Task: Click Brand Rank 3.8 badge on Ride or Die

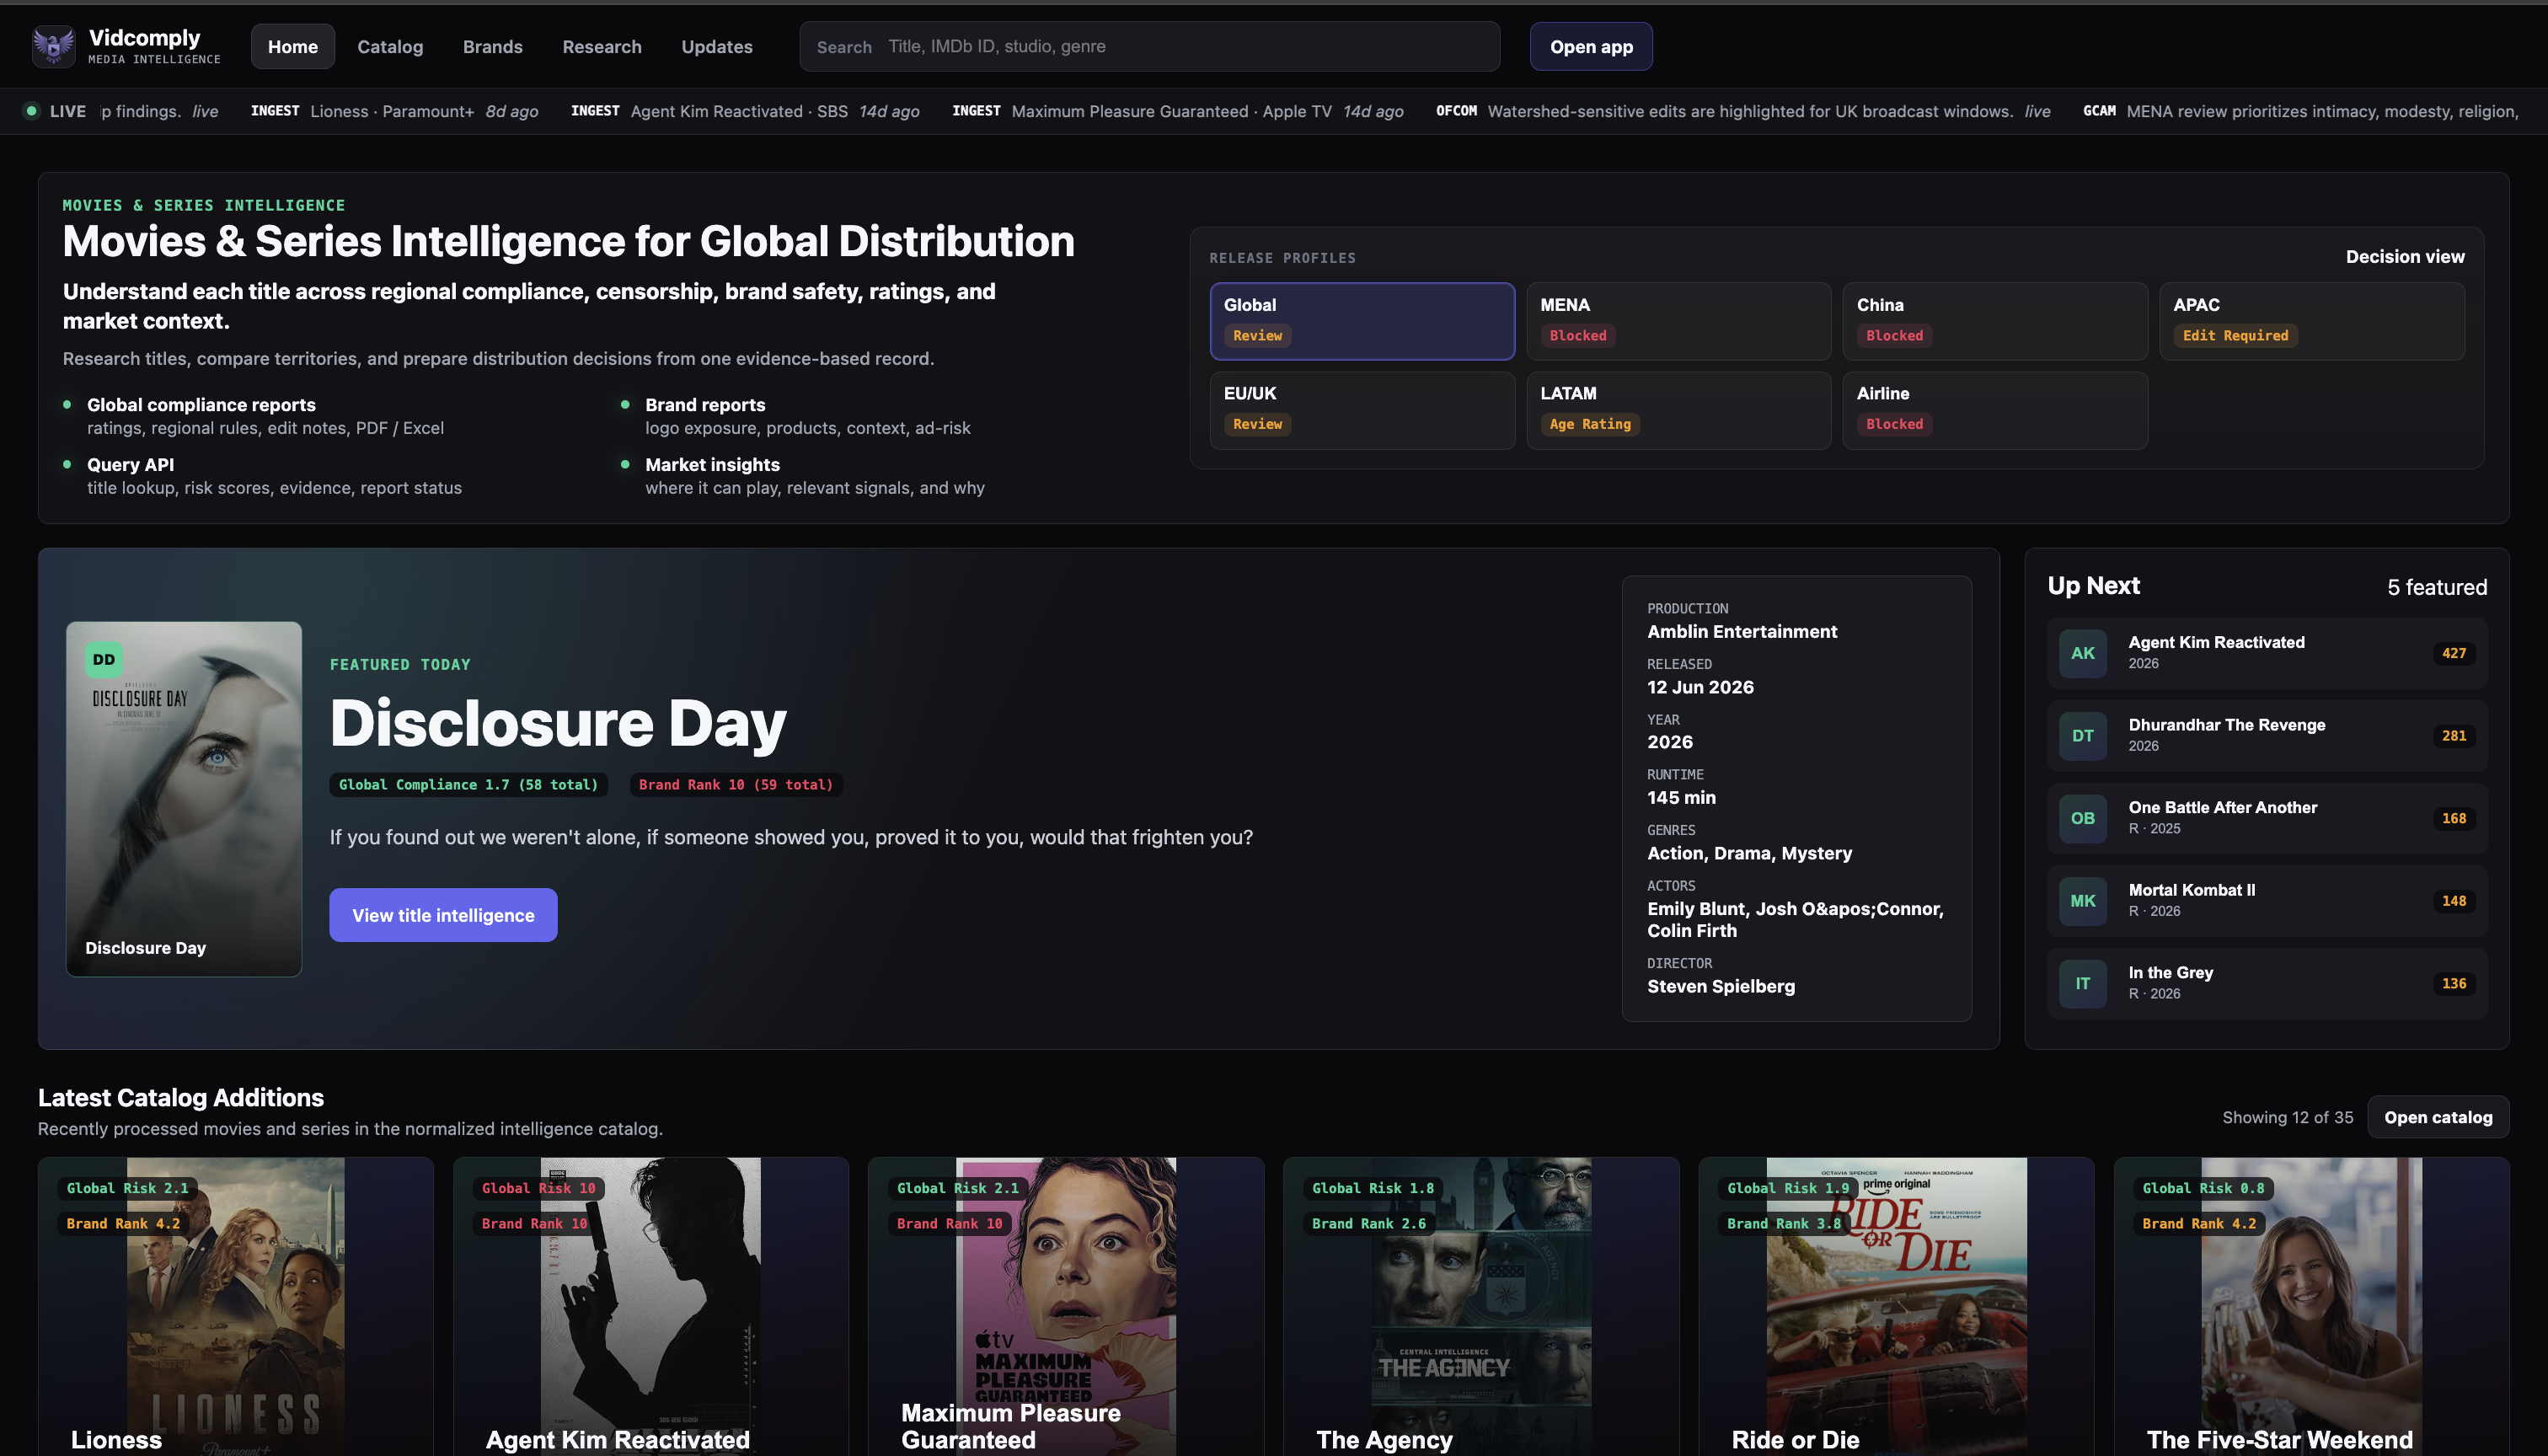Action: tap(1783, 1224)
